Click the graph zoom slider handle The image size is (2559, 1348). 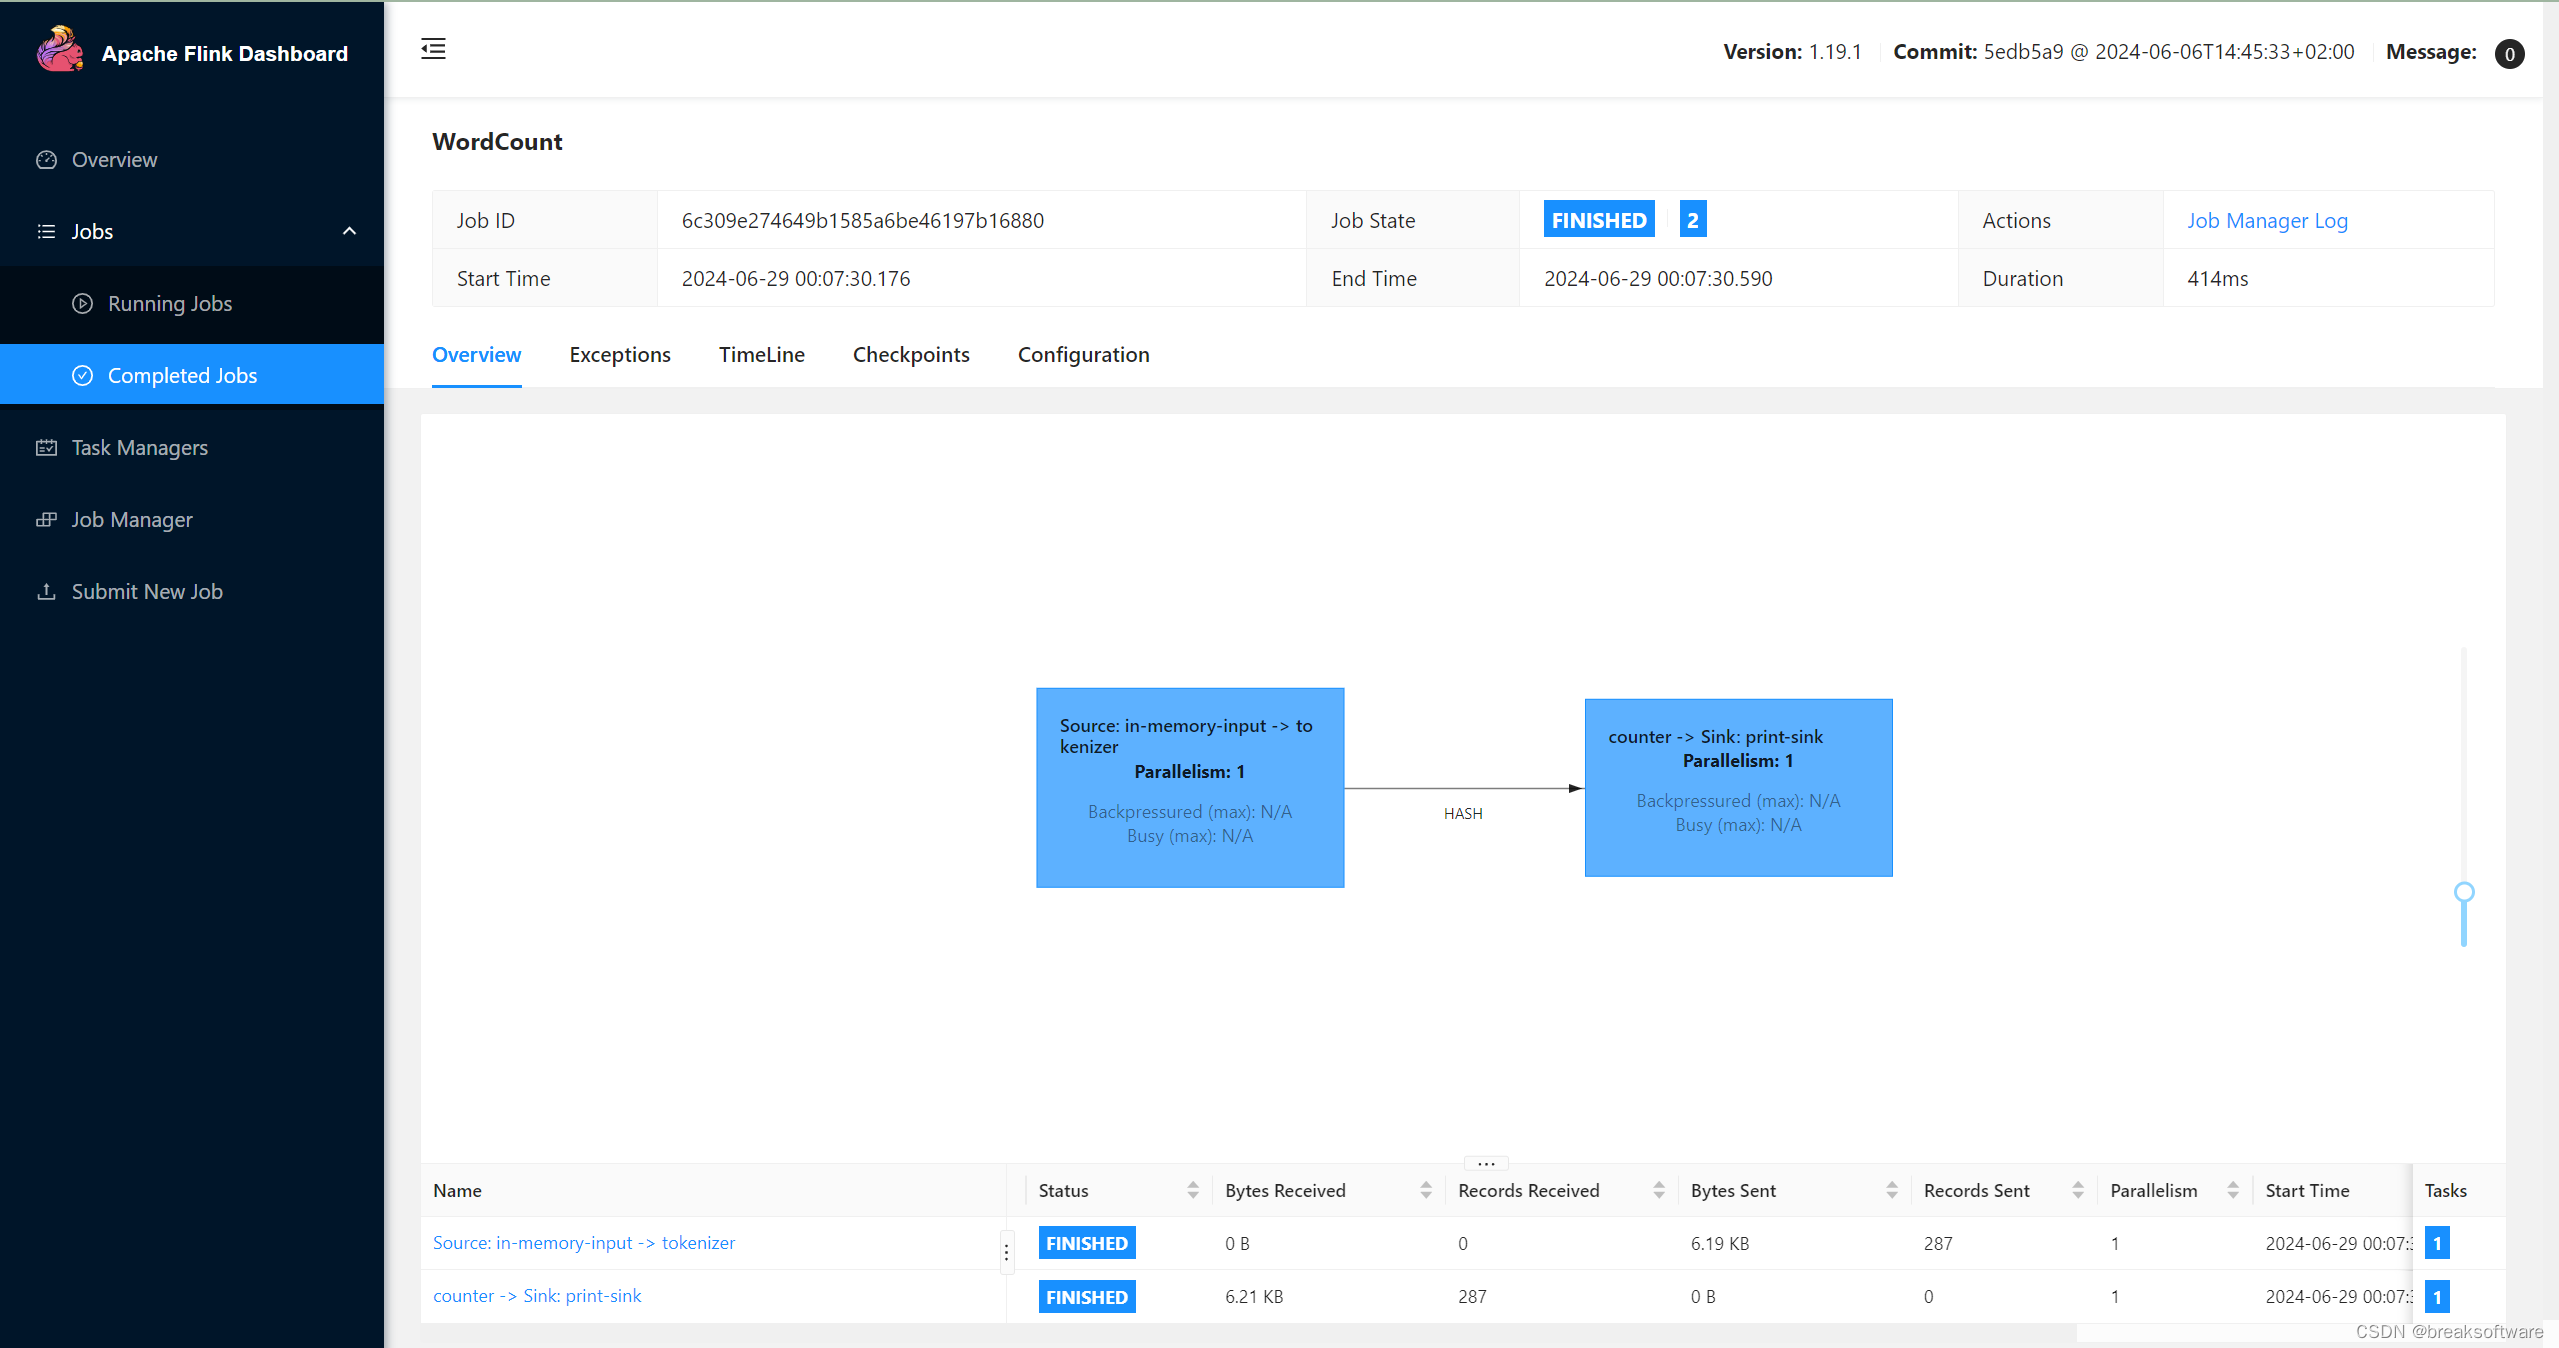(x=2464, y=892)
